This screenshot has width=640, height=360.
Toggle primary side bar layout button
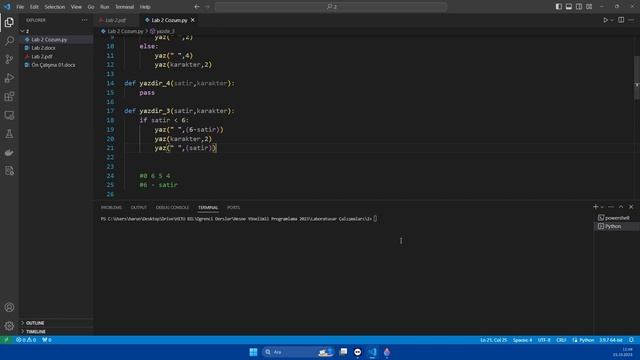pos(559,7)
